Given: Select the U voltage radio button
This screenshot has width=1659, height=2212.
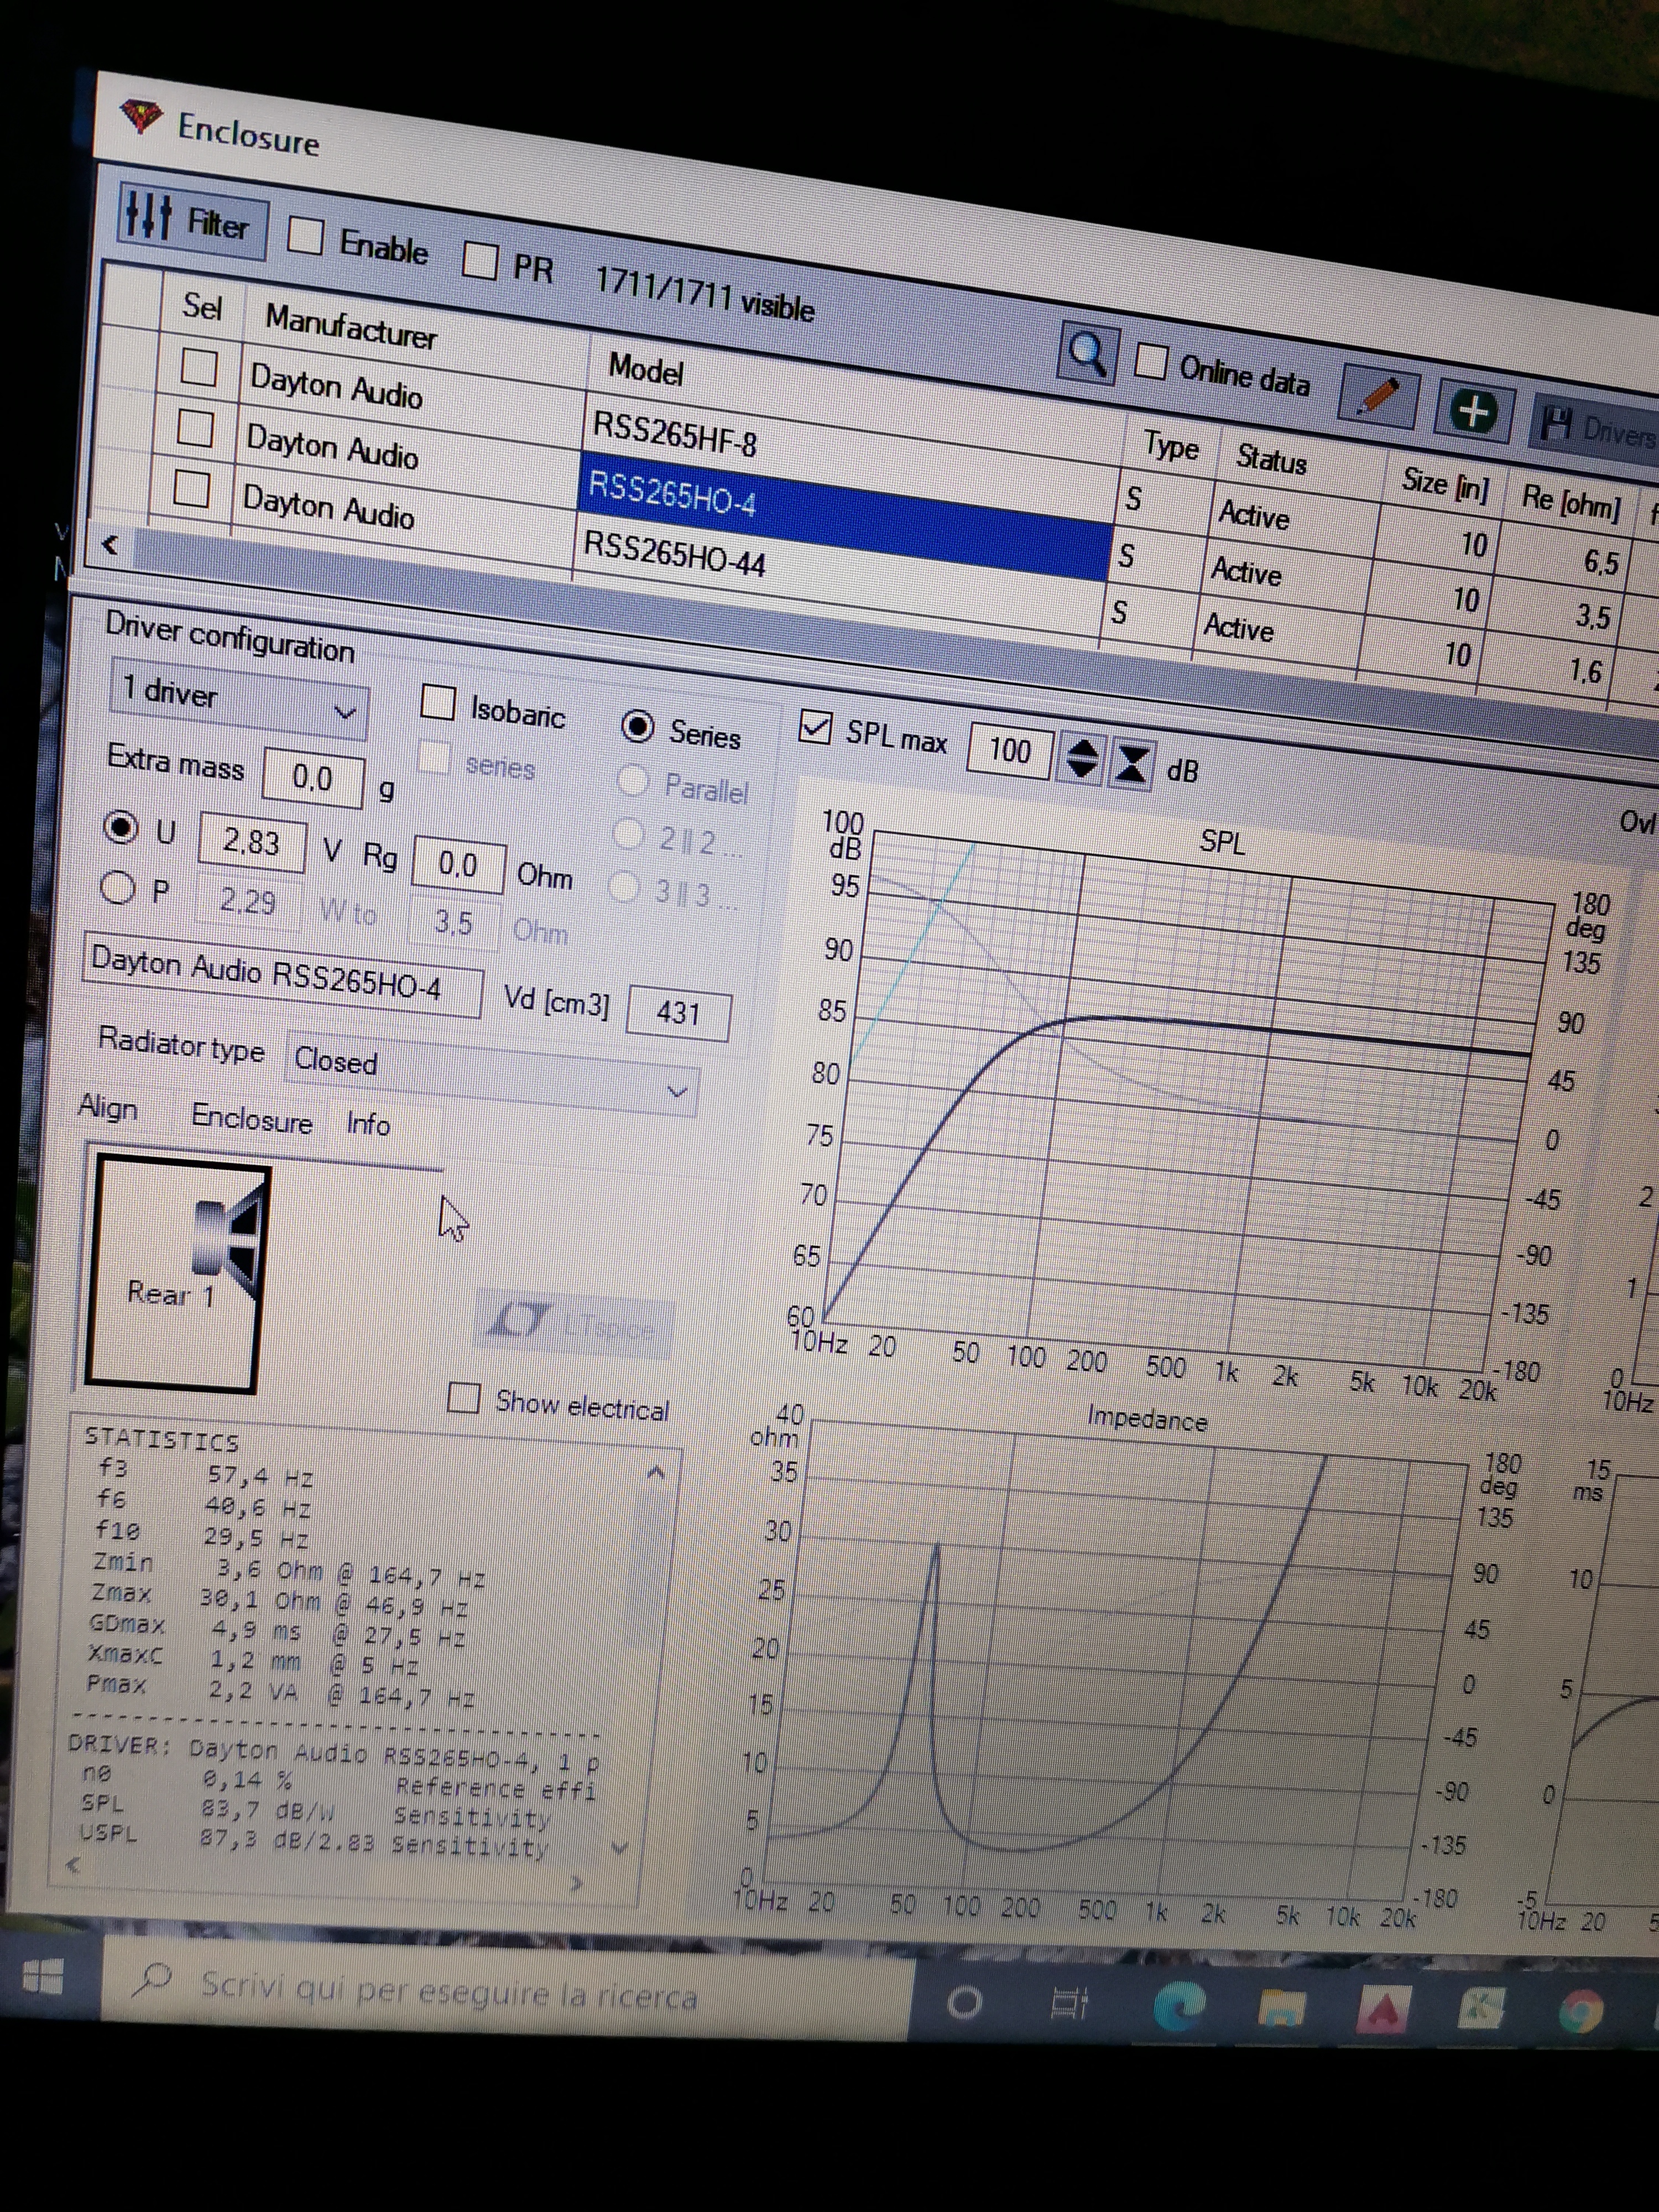Looking at the screenshot, I should point(121,827).
